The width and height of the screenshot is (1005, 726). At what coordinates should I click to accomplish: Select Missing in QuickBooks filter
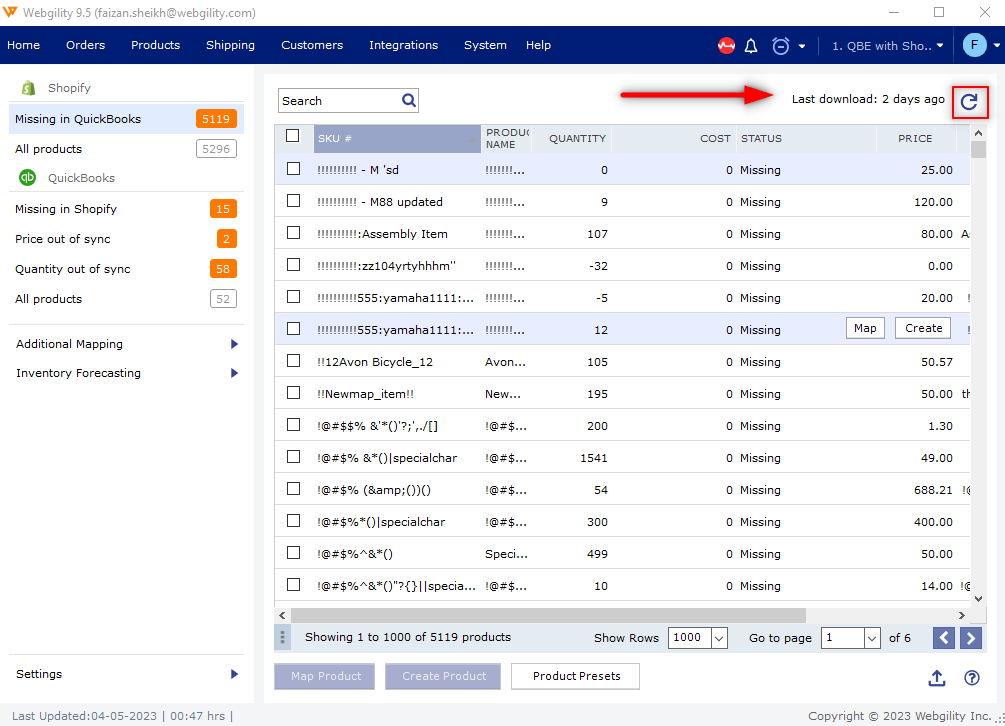(x=126, y=119)
